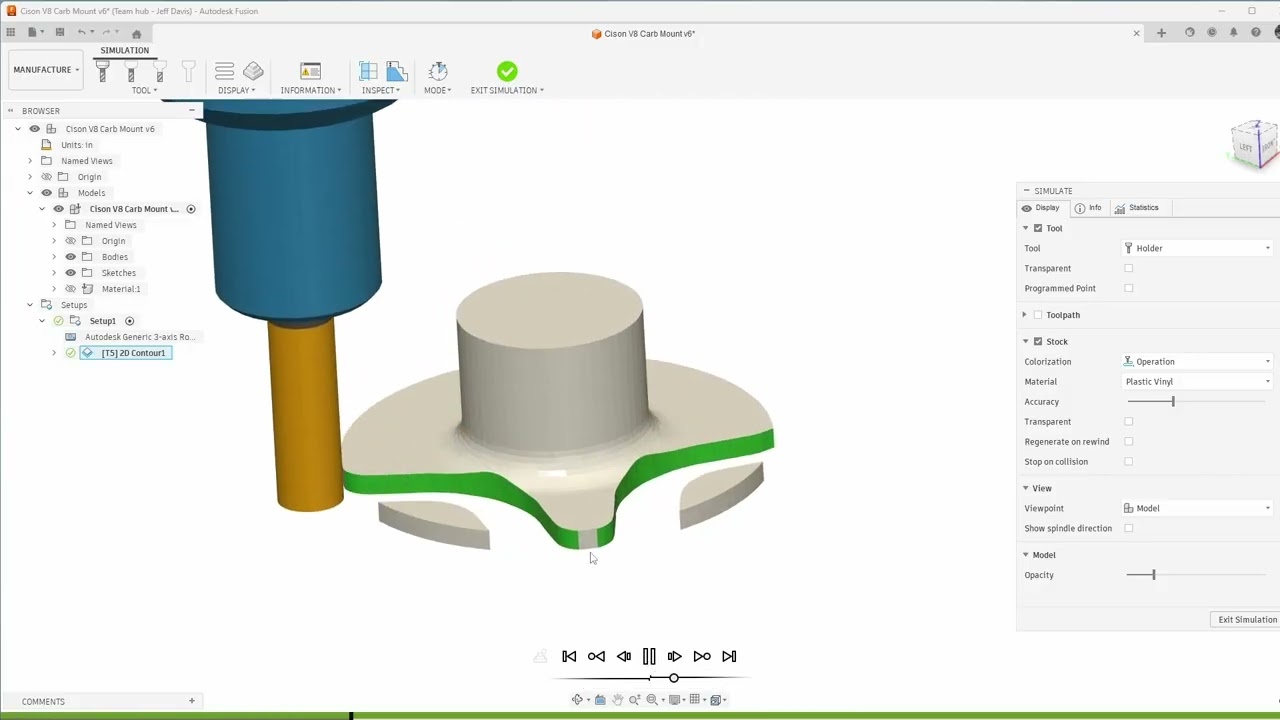1280x720 pixels.
Task: Open the data panel grid icon
Action: [x=11, y=33]
